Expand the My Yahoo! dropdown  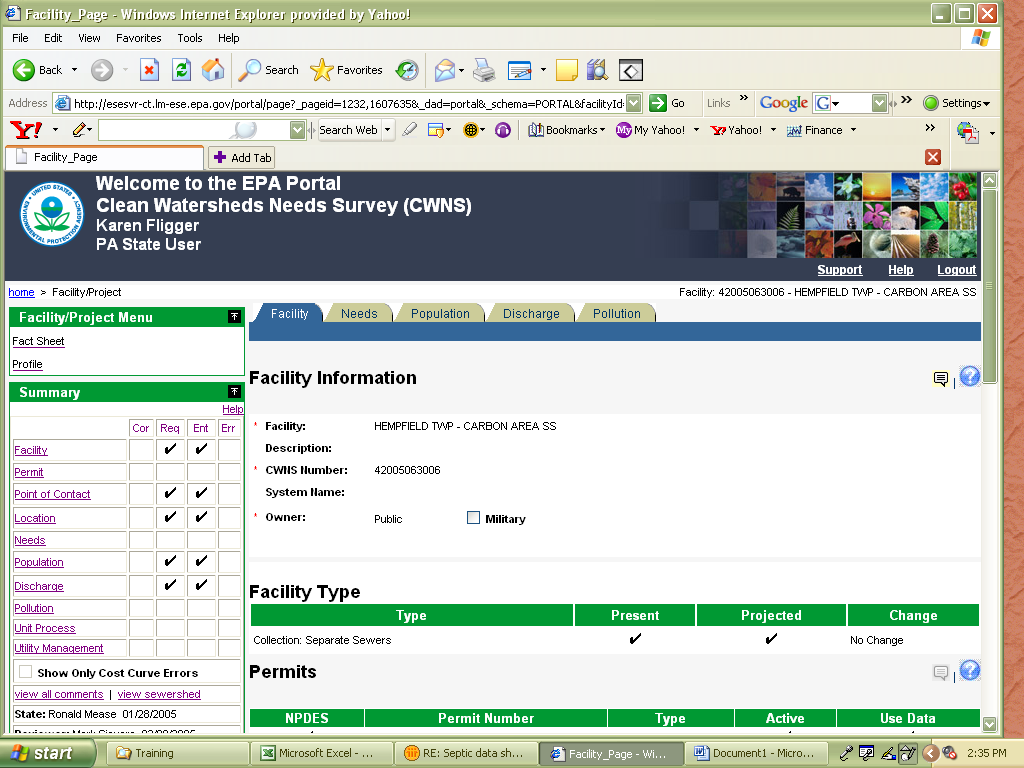click(x=696, y=130)
